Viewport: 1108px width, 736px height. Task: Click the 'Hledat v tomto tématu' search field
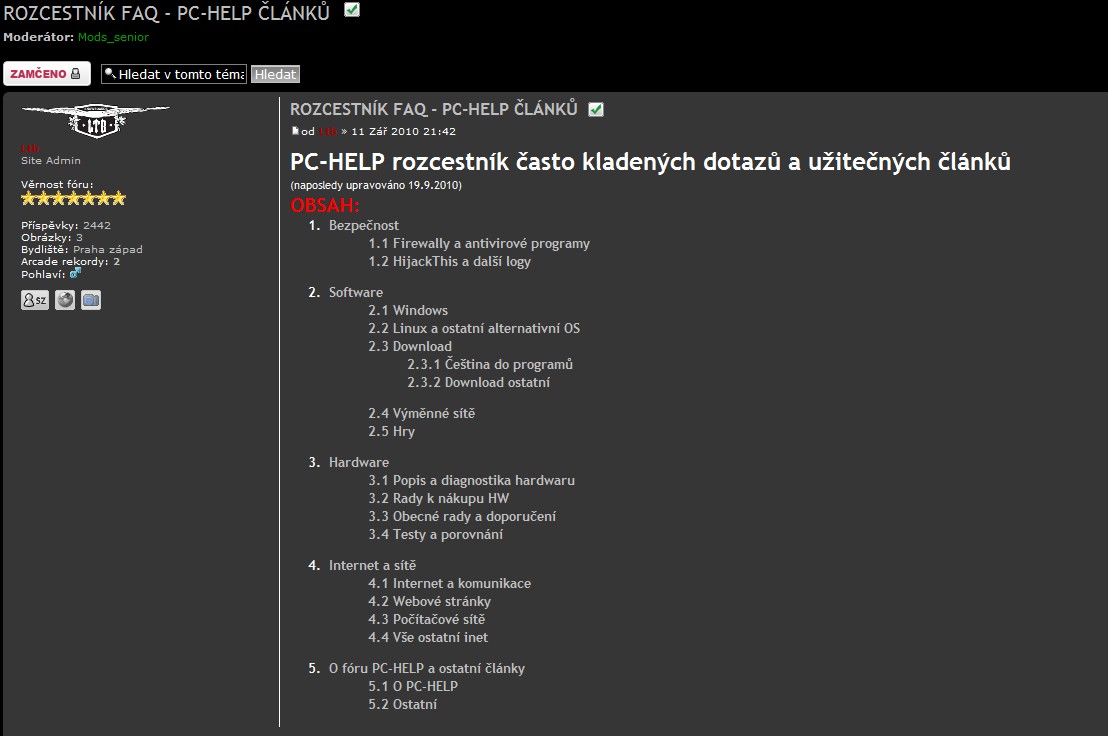click(x=174, y=74)
